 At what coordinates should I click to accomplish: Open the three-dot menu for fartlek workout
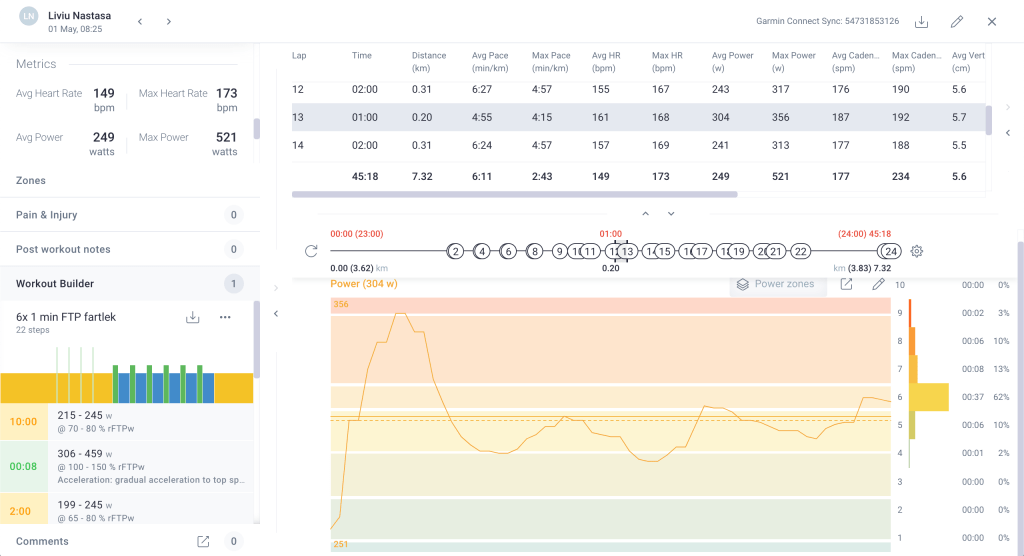click(225, 317)
